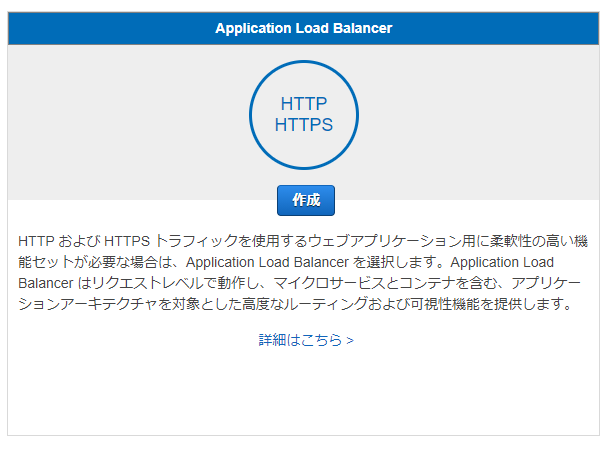Click the empty white space below the details link
Image resolution: width=613 pixels, height=449 pixels.
click(x=303, y=391)
